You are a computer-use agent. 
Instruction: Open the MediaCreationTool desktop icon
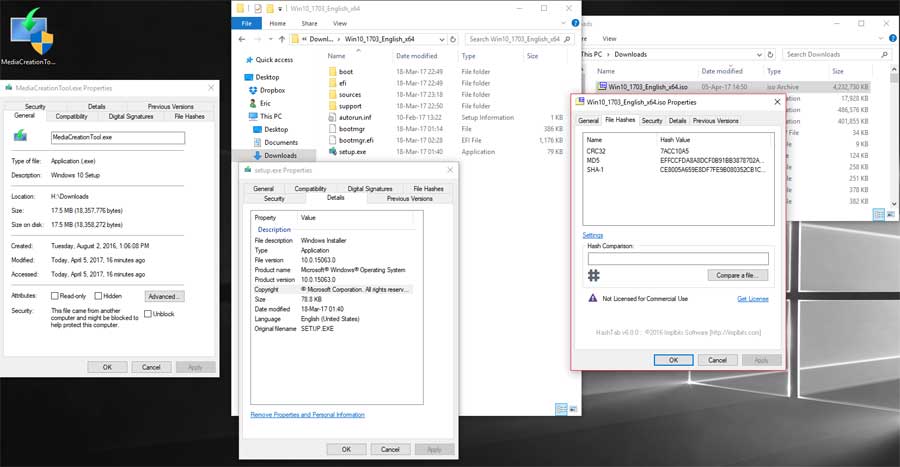[x=29, y=36]
